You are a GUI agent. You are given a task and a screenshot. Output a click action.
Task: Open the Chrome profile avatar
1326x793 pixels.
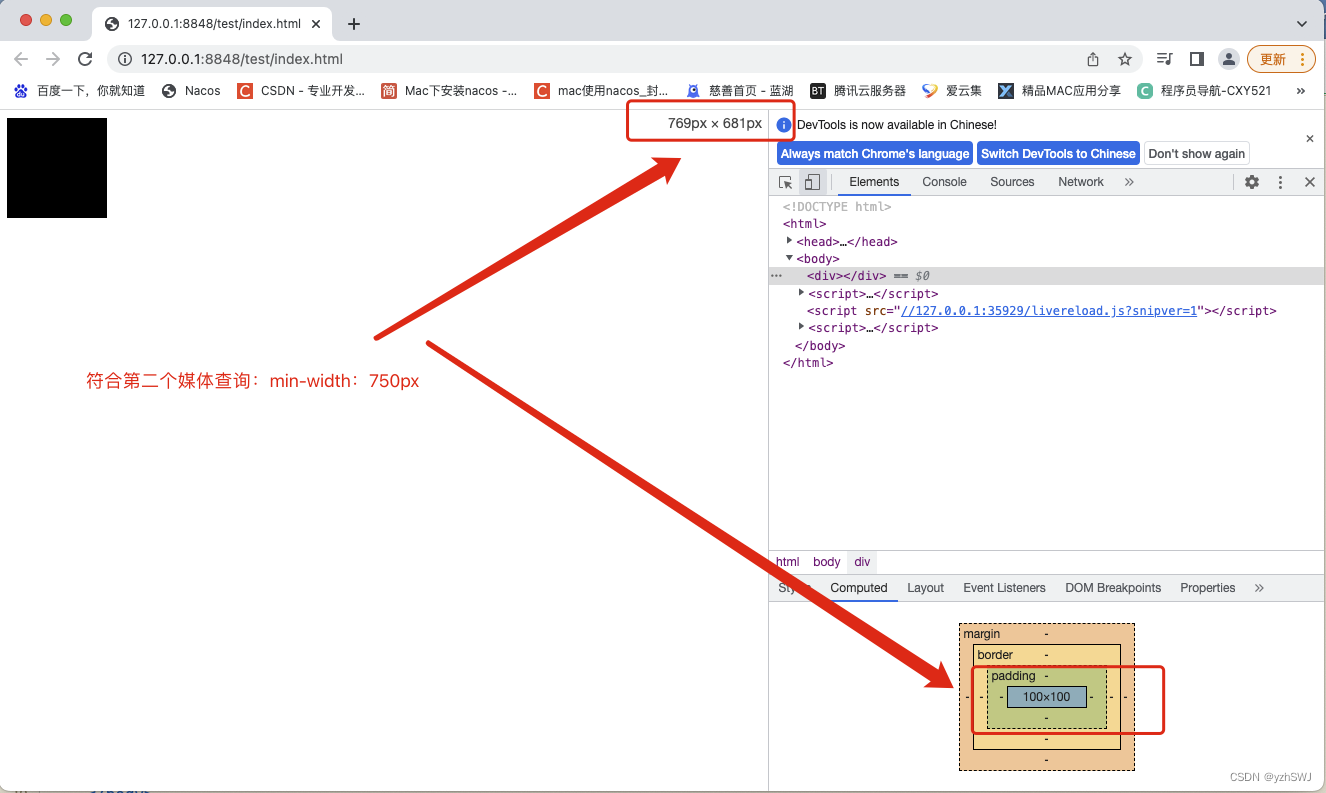[x=1229, y=59]
